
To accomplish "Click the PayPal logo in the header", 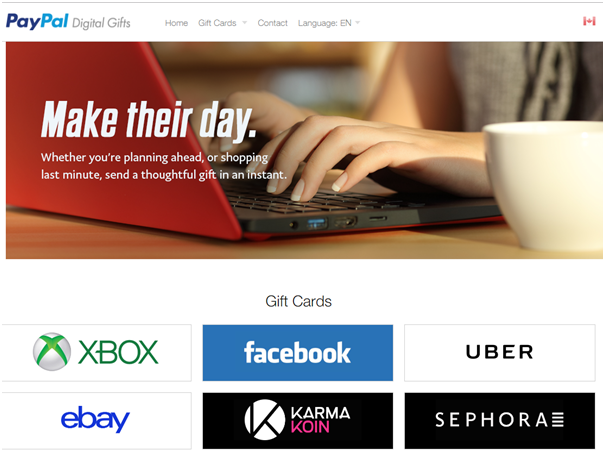I will [x=37, y=21].
